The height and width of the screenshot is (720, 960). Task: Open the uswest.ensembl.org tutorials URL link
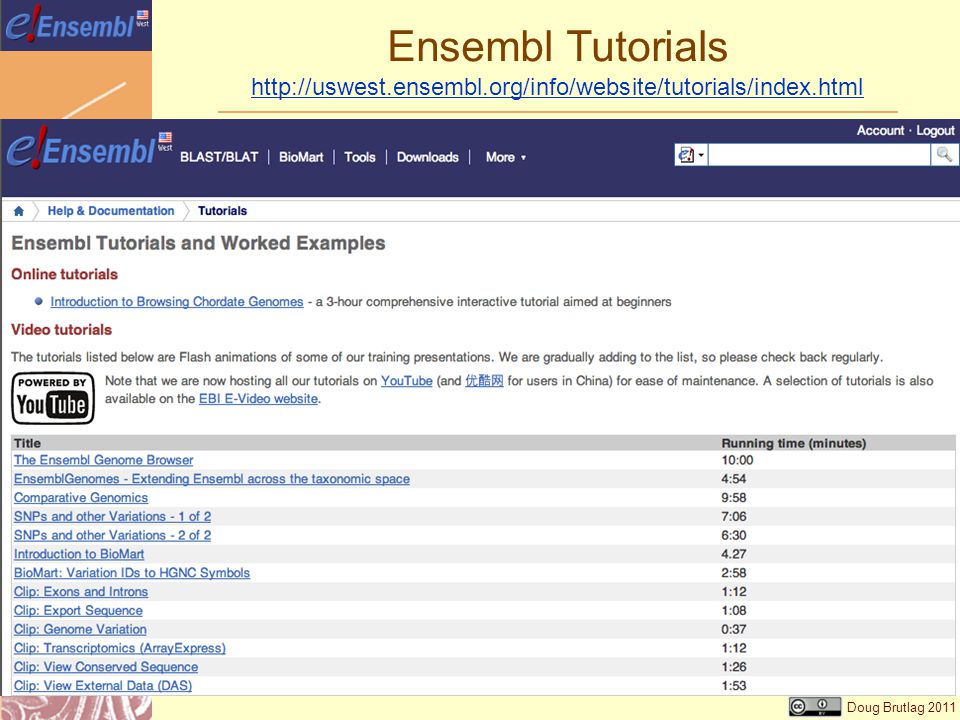(557, 87)
